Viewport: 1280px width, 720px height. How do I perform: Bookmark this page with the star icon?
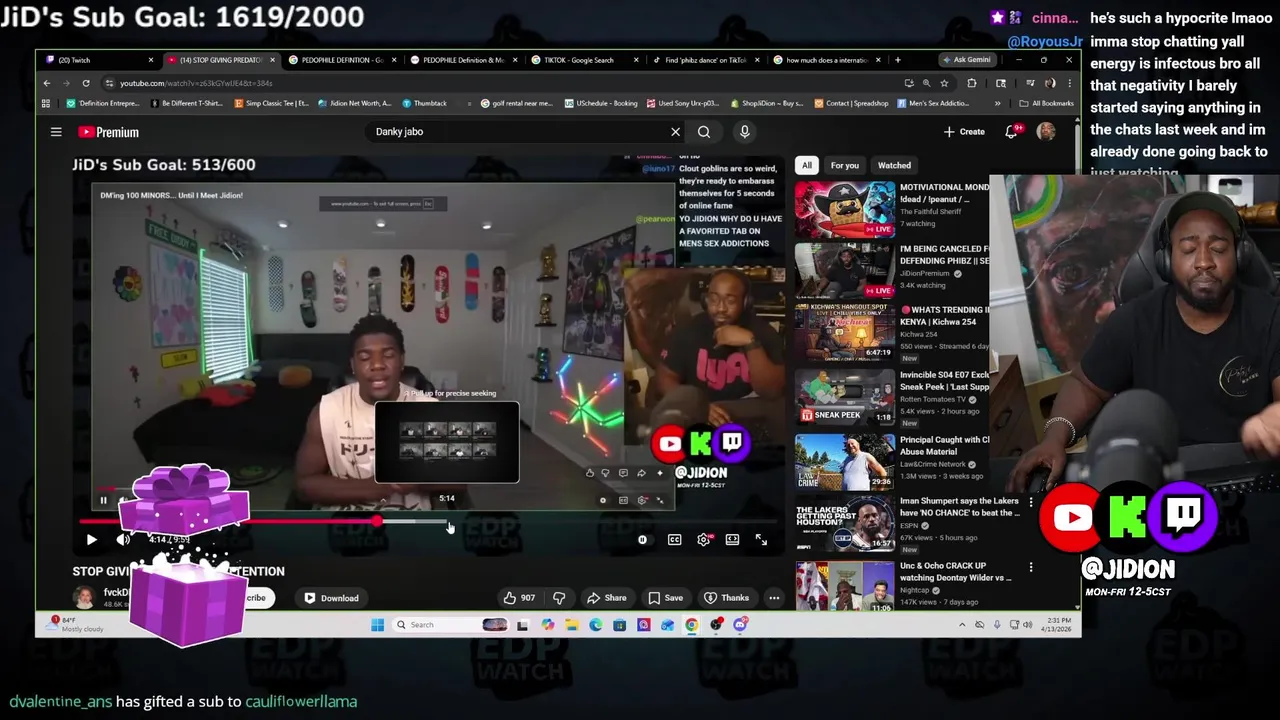(x=944, y=83)
